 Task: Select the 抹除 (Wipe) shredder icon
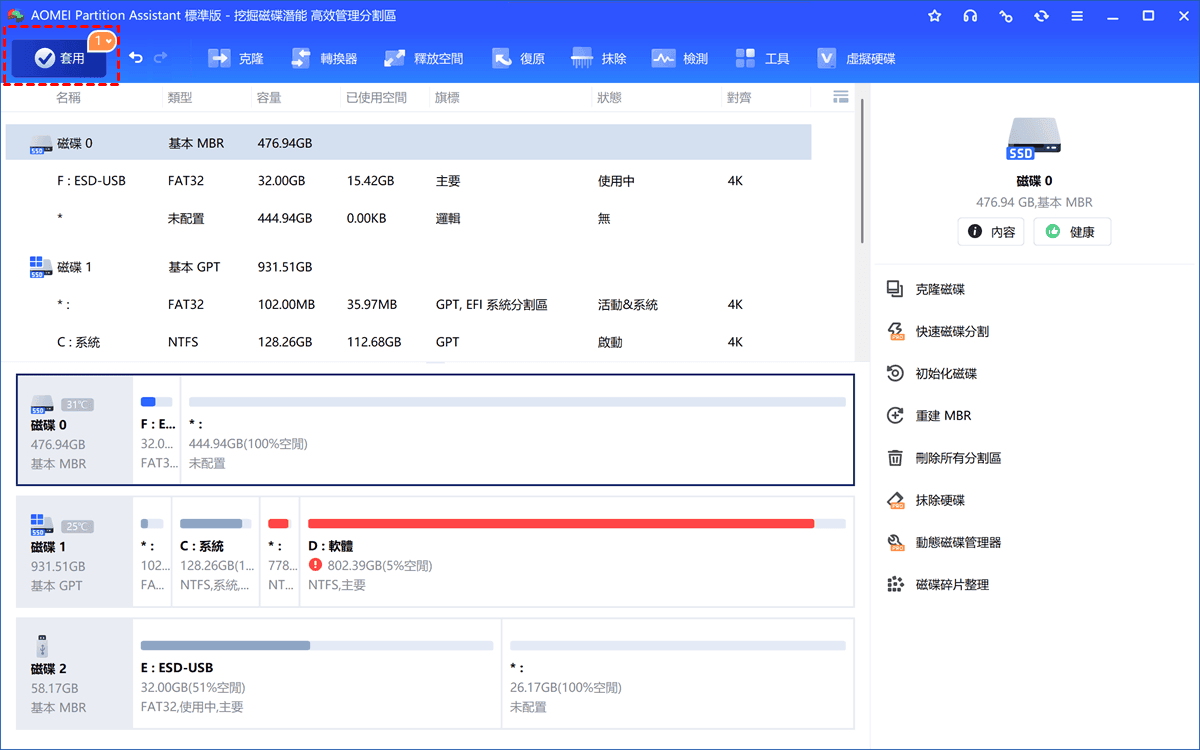click(582, 59)
